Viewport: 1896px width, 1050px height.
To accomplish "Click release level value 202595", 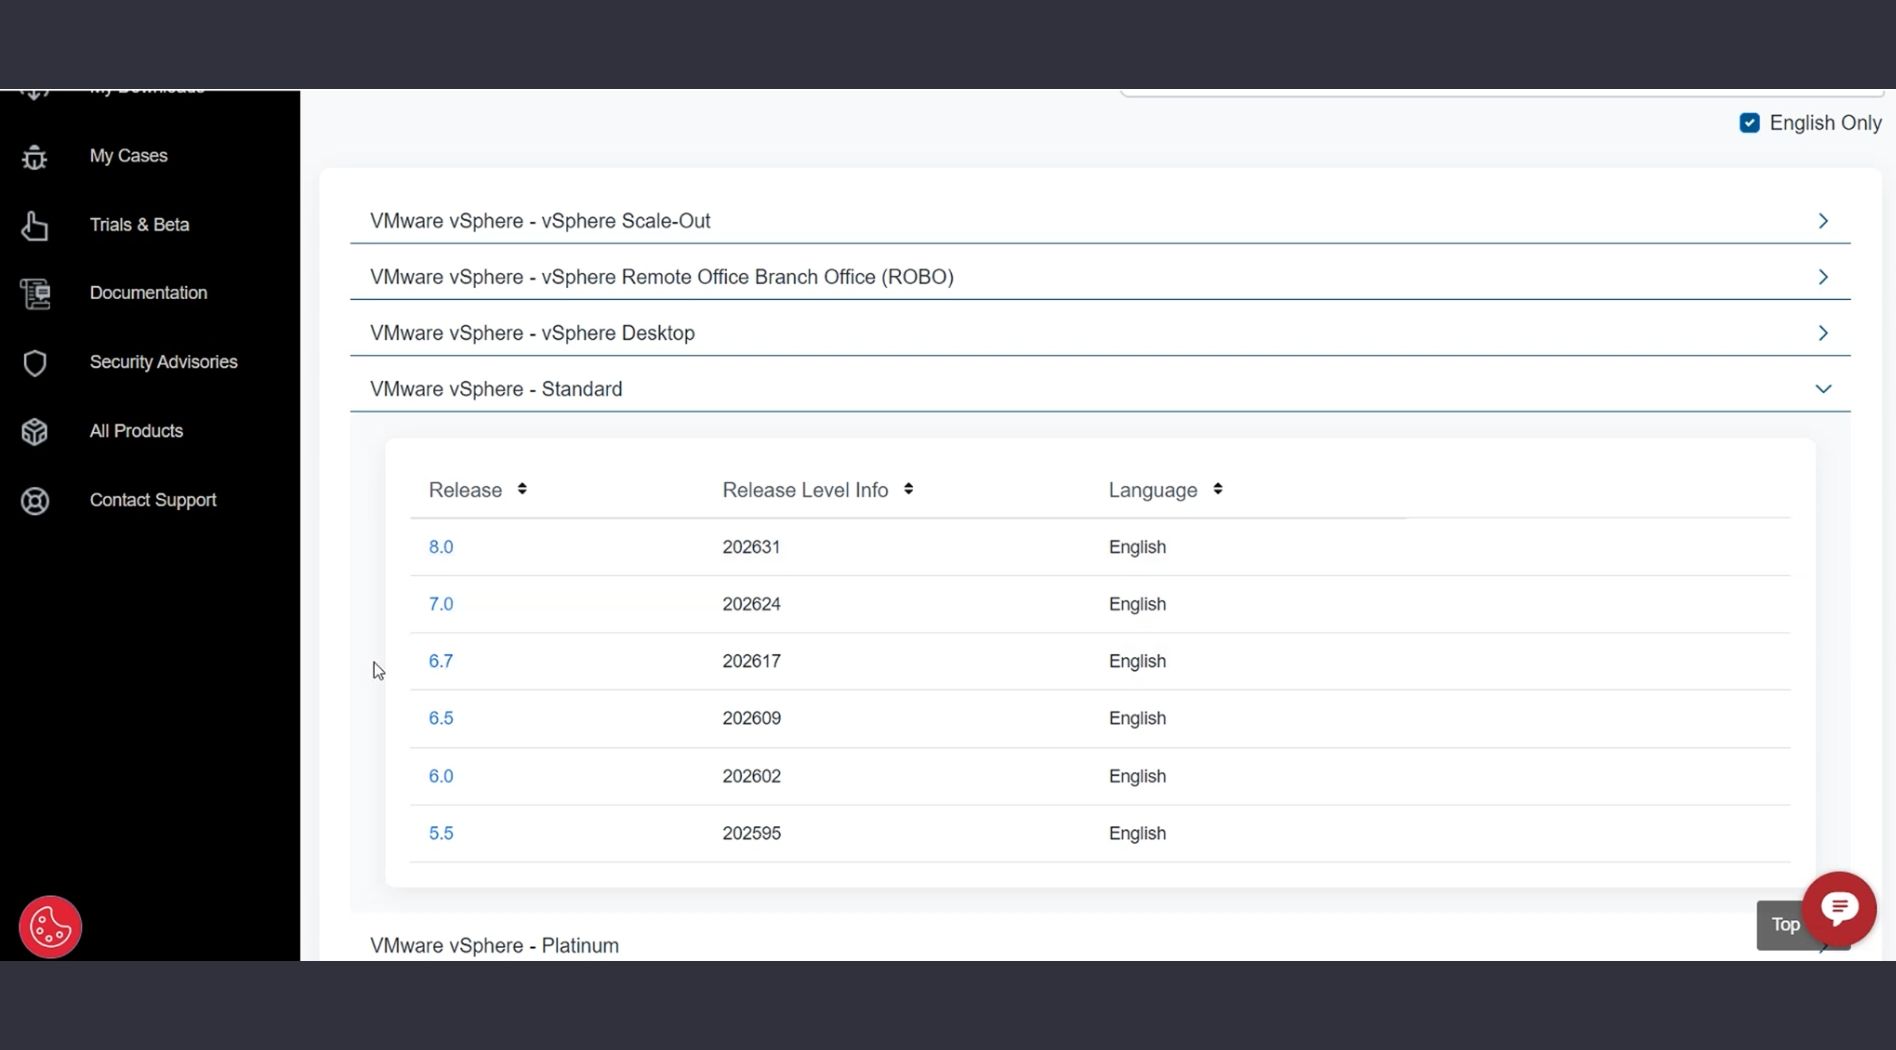I will (751, 833).
